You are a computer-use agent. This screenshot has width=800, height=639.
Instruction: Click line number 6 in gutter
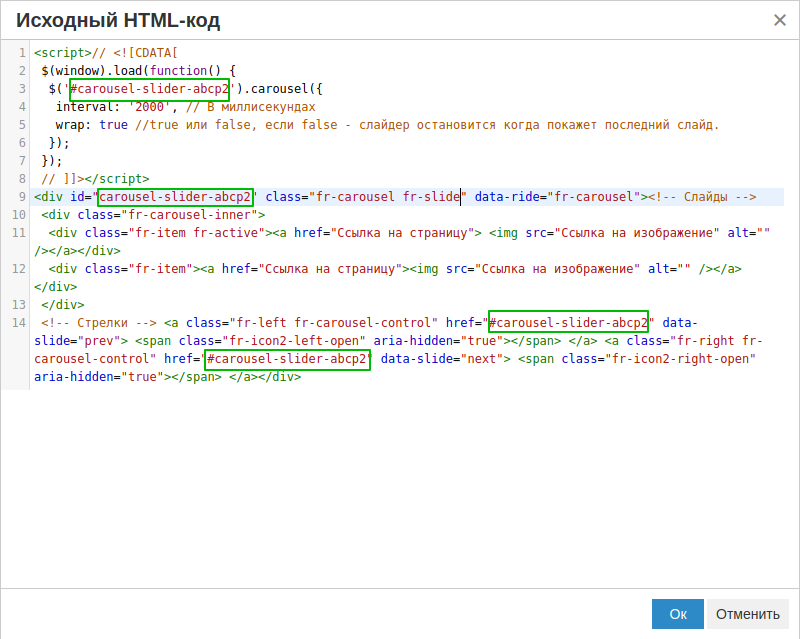click(22, 143)
